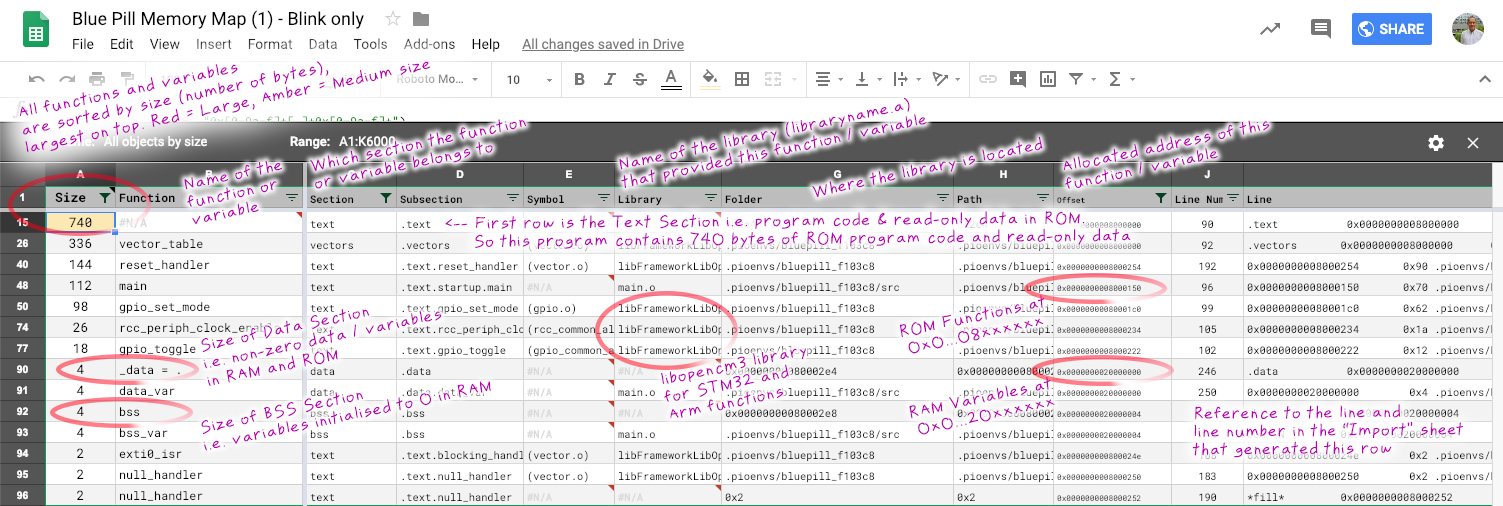Viewport: 1503px width, 506px height.
Task: Insert a chart using toolbar icon
Action: 1048,79
